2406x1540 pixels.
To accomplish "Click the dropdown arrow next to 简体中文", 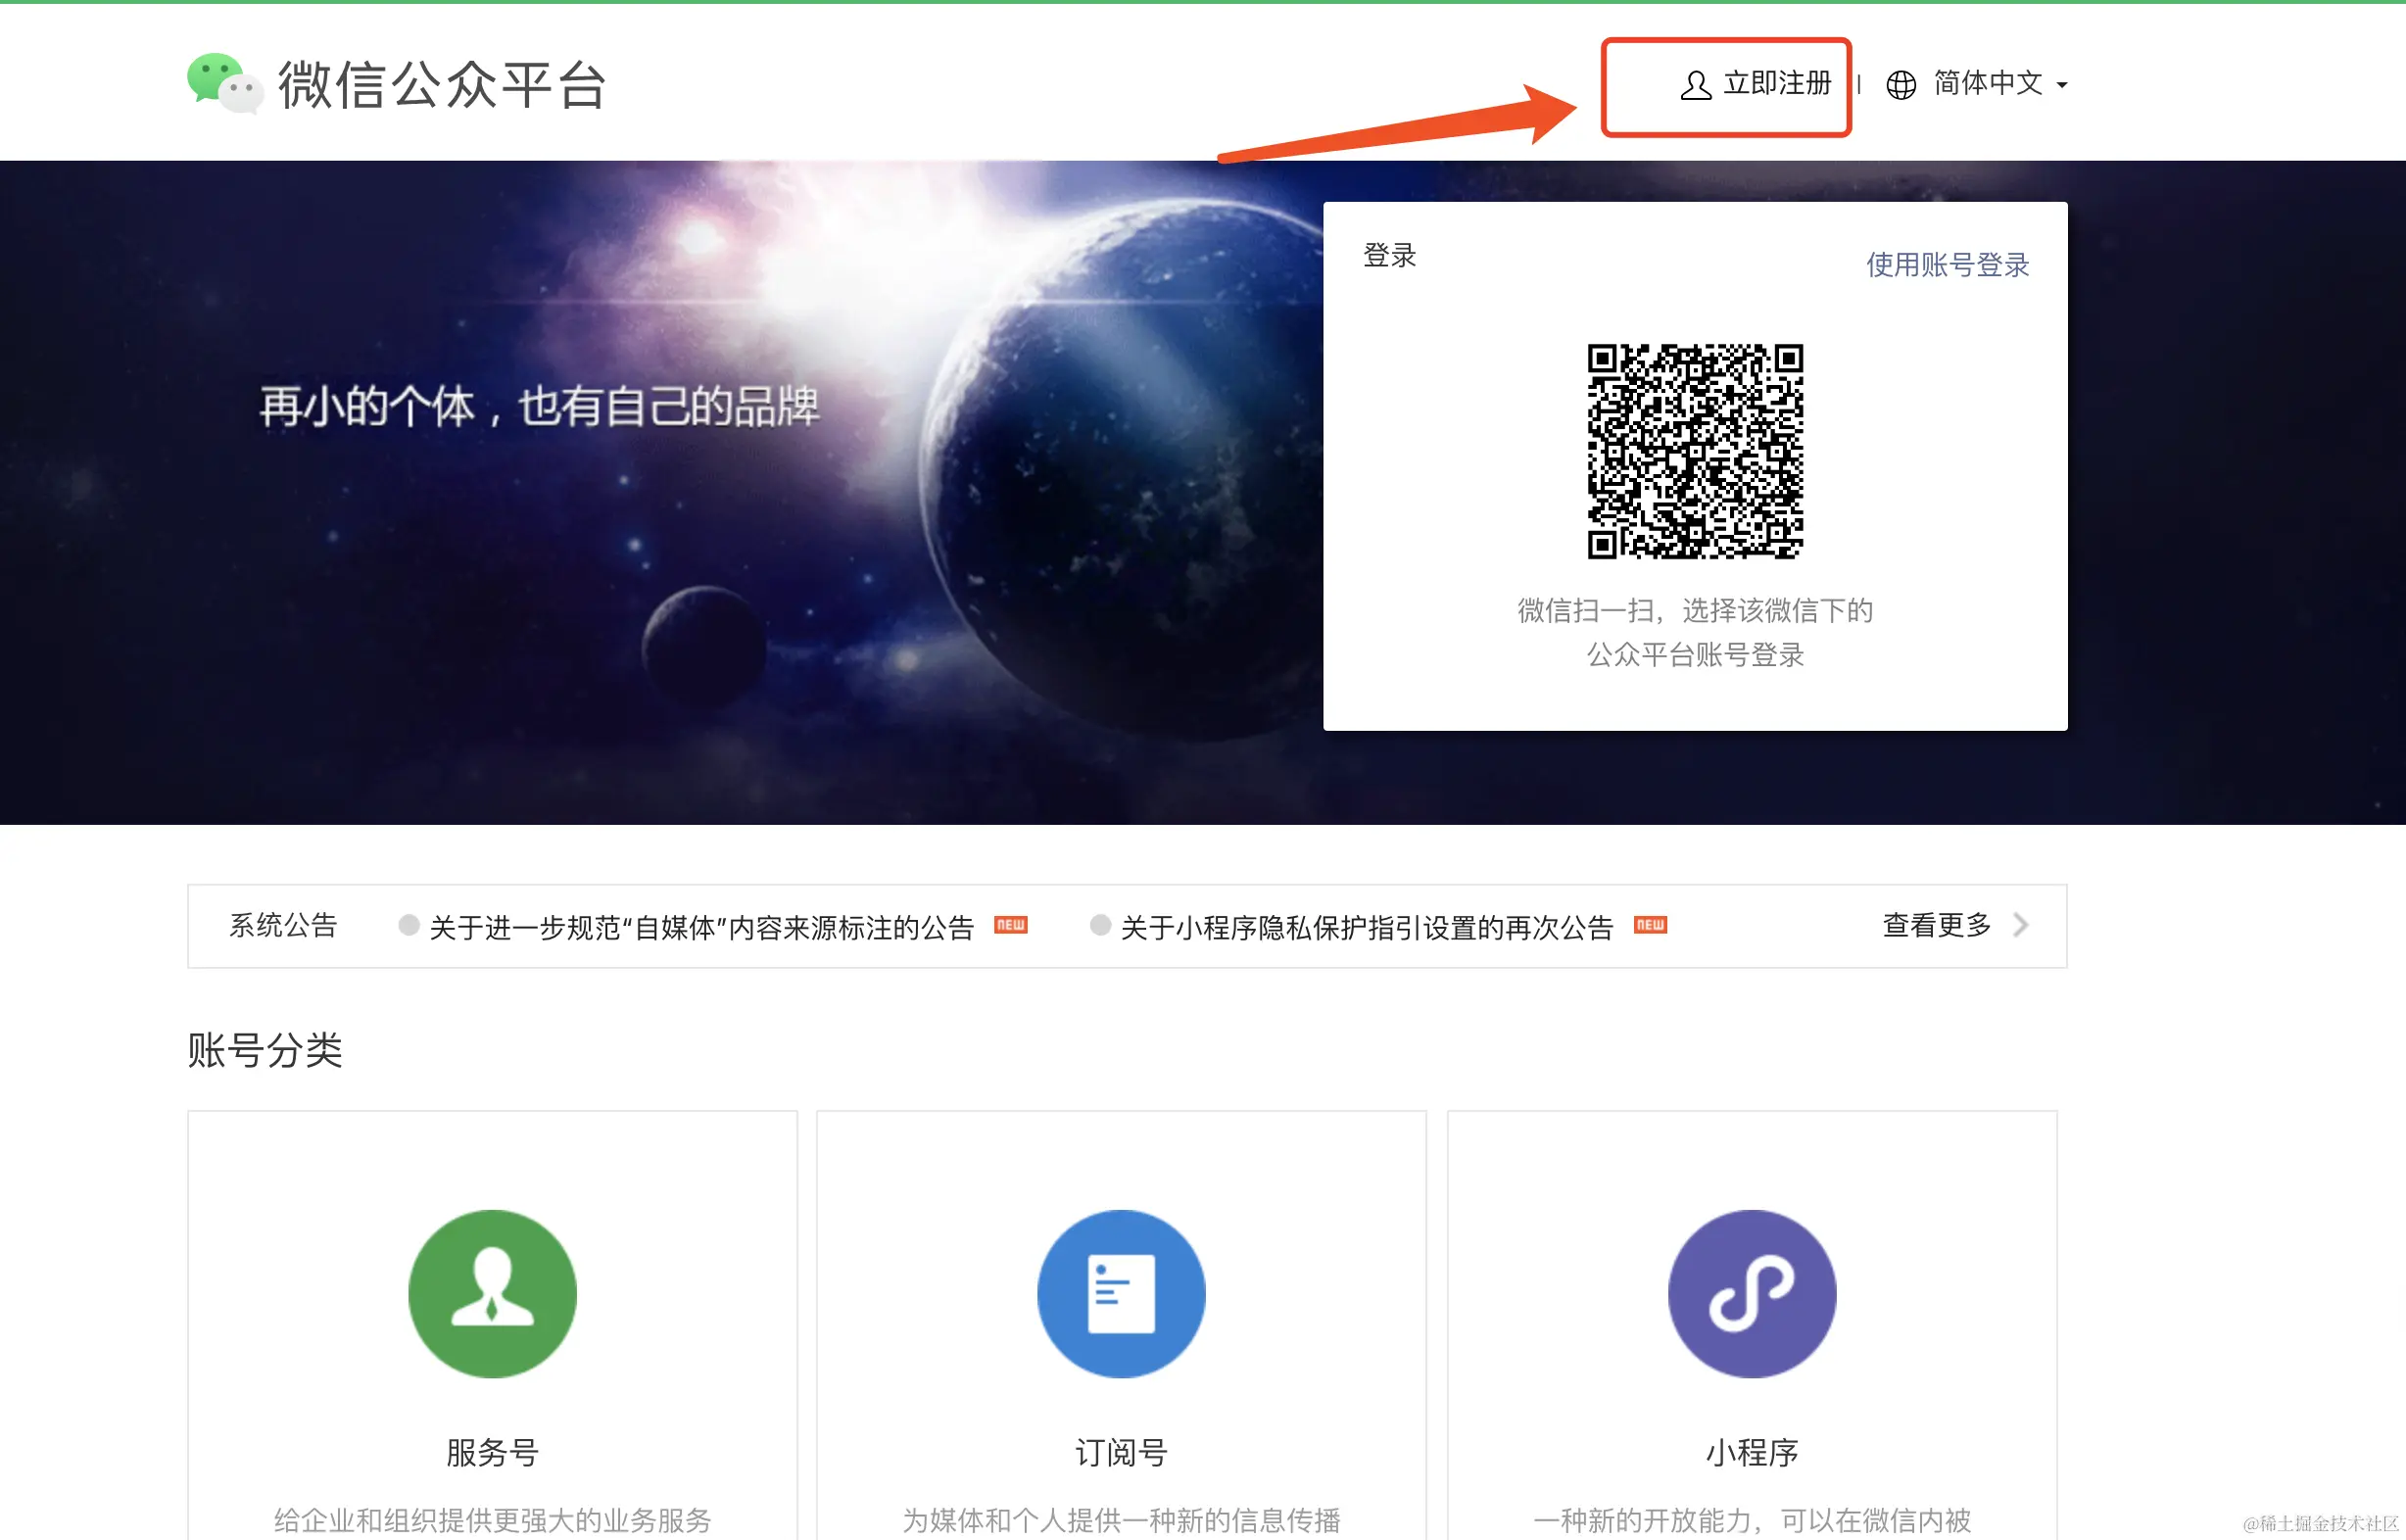I will 2061,87.
